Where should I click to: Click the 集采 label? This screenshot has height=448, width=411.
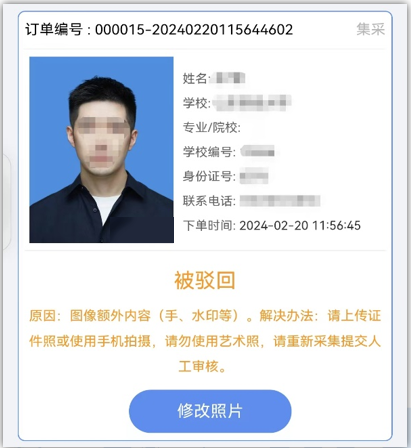click(x=371, y=29)
